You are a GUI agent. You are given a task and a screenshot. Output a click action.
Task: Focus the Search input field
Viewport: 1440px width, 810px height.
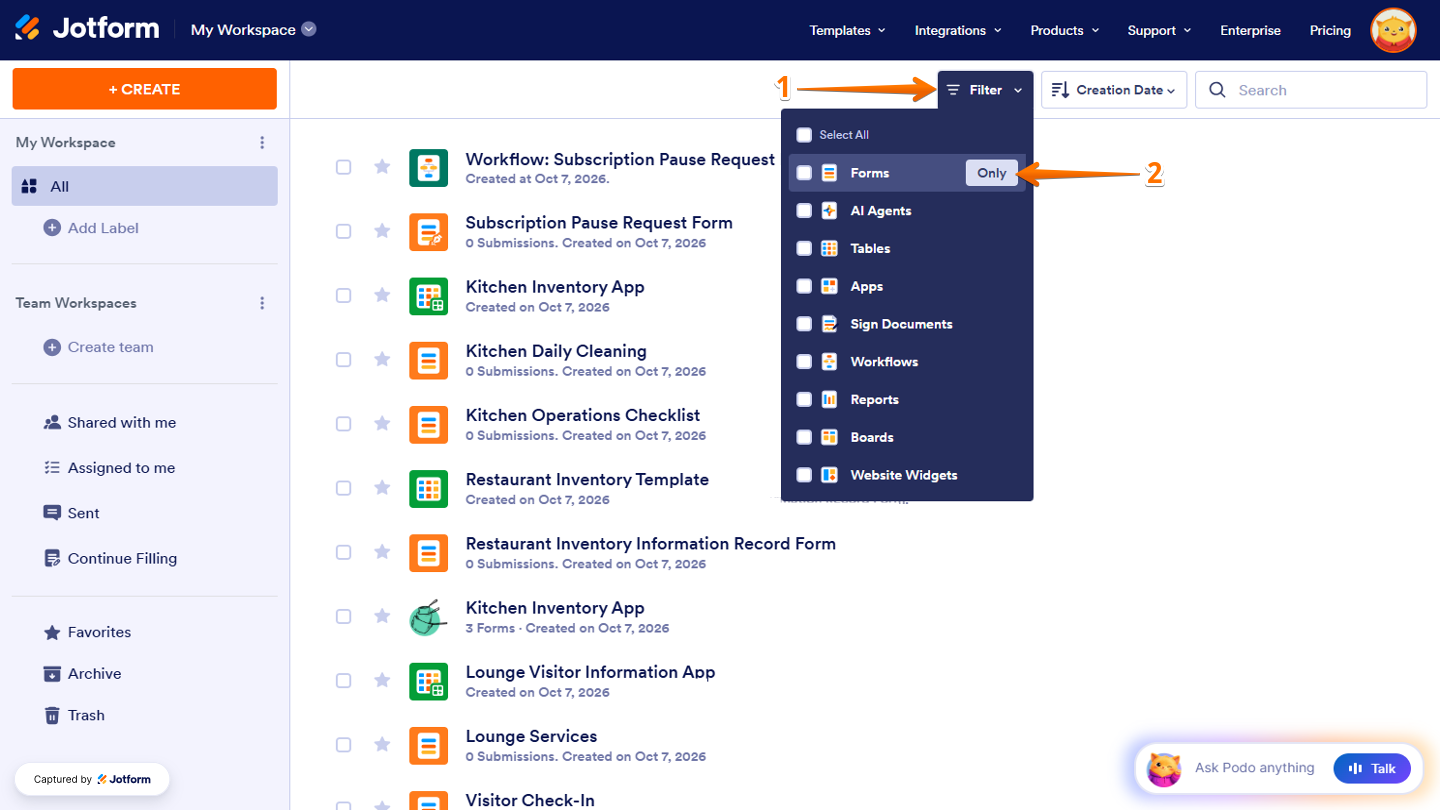click(x=1311, y=90)
